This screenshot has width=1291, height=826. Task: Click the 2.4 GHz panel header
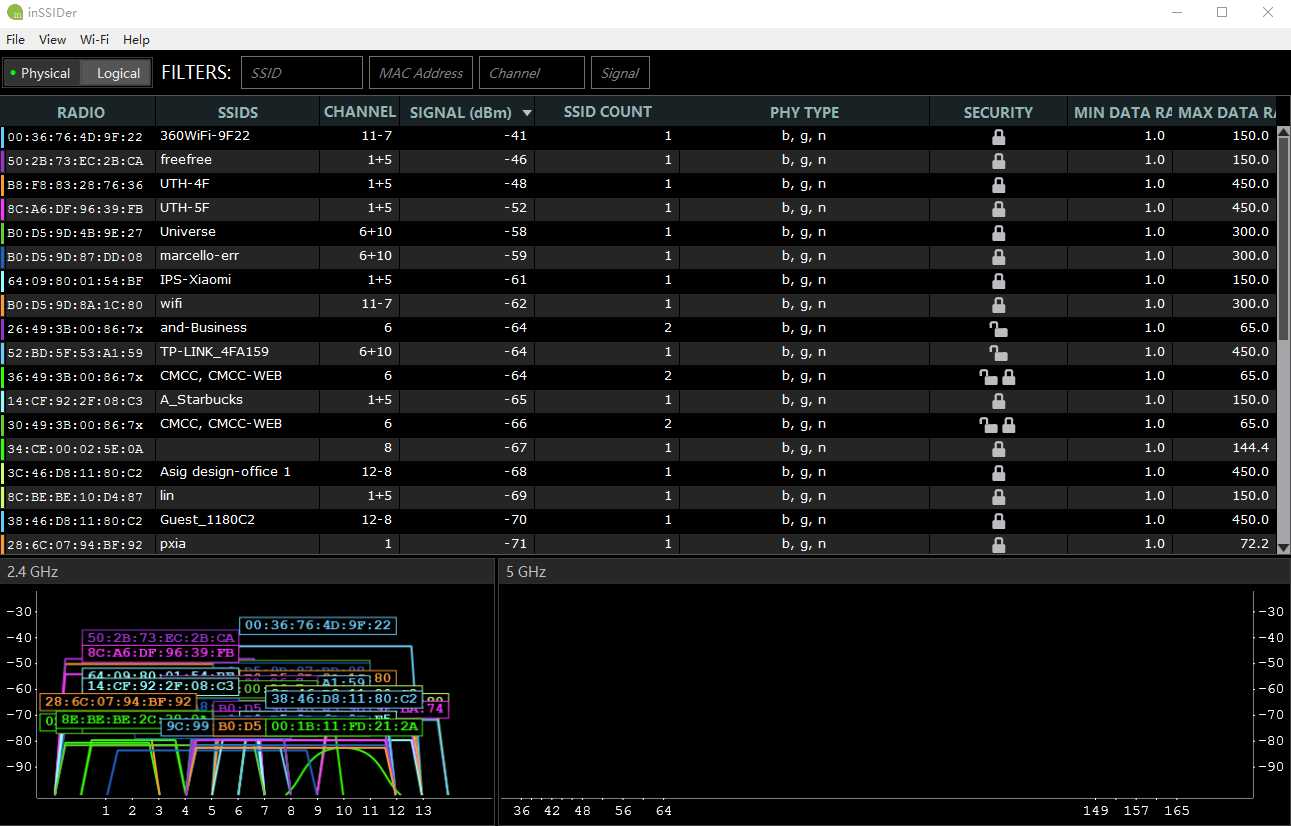(x=247, y=572)
